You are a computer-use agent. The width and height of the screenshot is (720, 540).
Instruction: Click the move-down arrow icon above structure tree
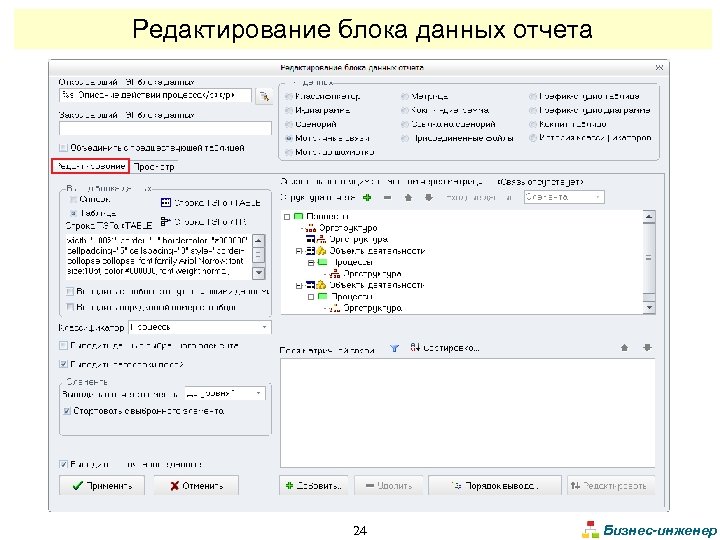pyautogui.click(x=428, y=197)
